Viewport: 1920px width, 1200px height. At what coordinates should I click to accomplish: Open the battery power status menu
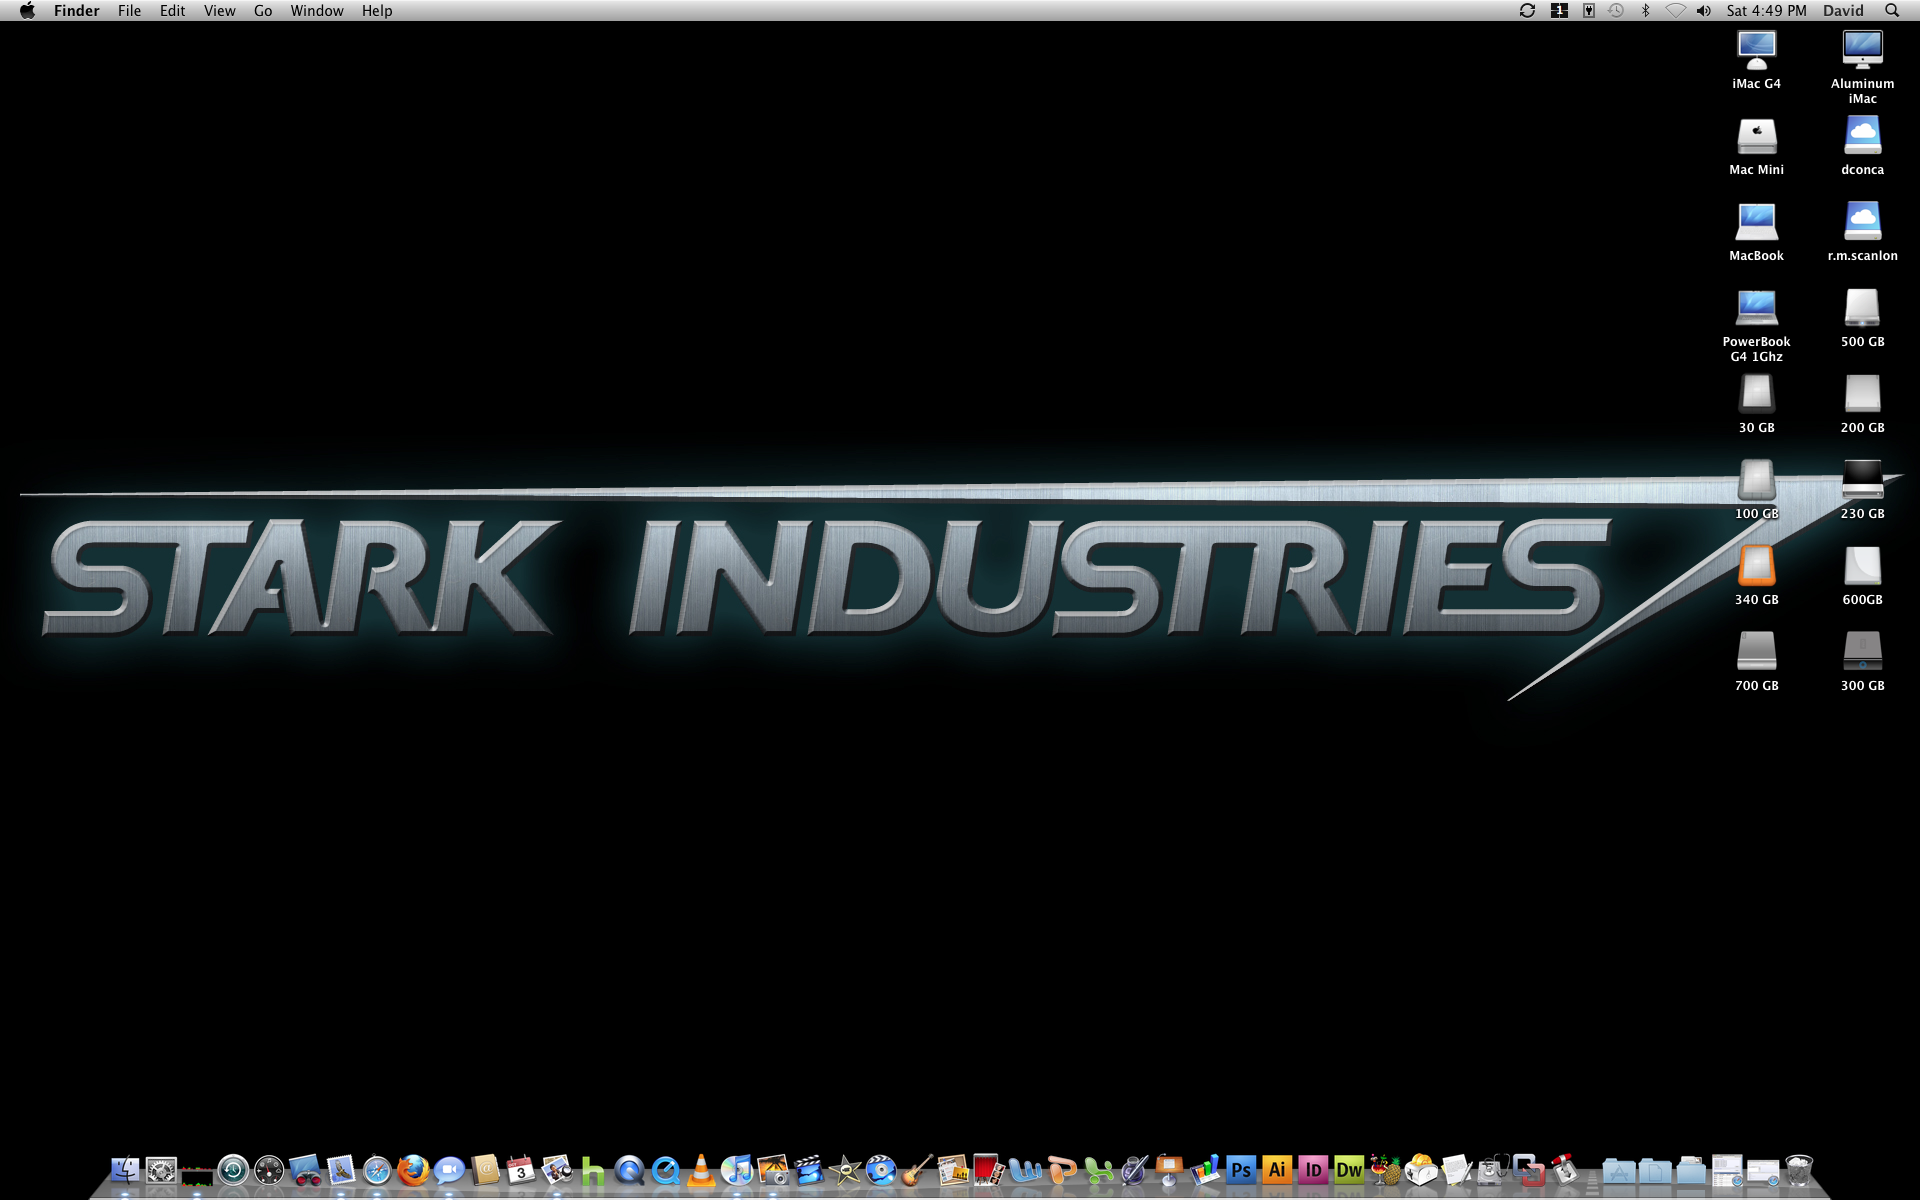[1588, 10]
